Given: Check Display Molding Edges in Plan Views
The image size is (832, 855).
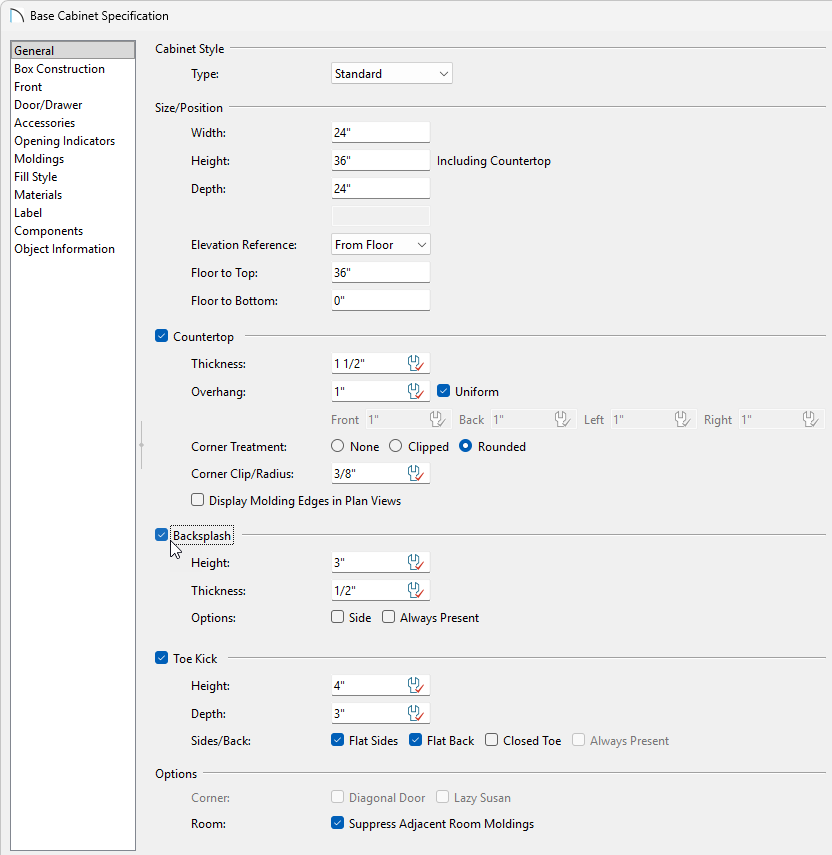Looking at the screenshot, I should (x=197, y=499).
